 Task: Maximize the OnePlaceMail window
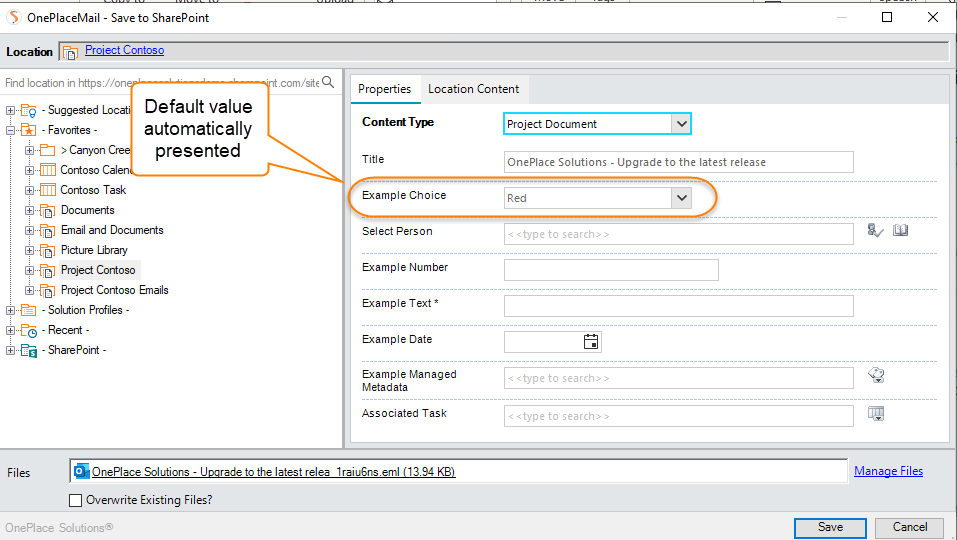point(887,17)
